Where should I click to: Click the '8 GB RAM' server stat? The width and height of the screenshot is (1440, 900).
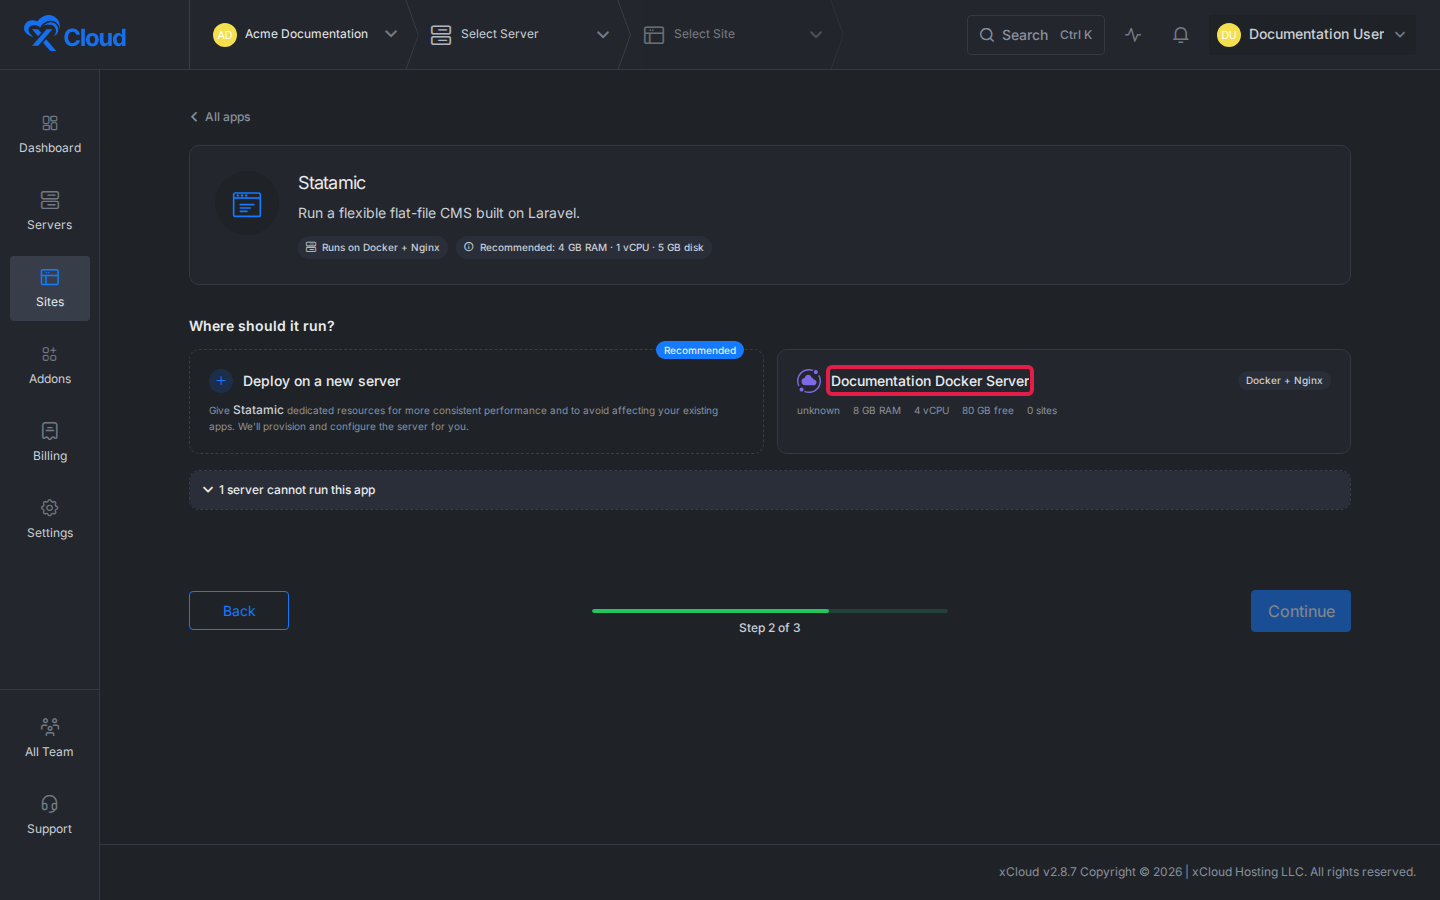pos(877,411)
